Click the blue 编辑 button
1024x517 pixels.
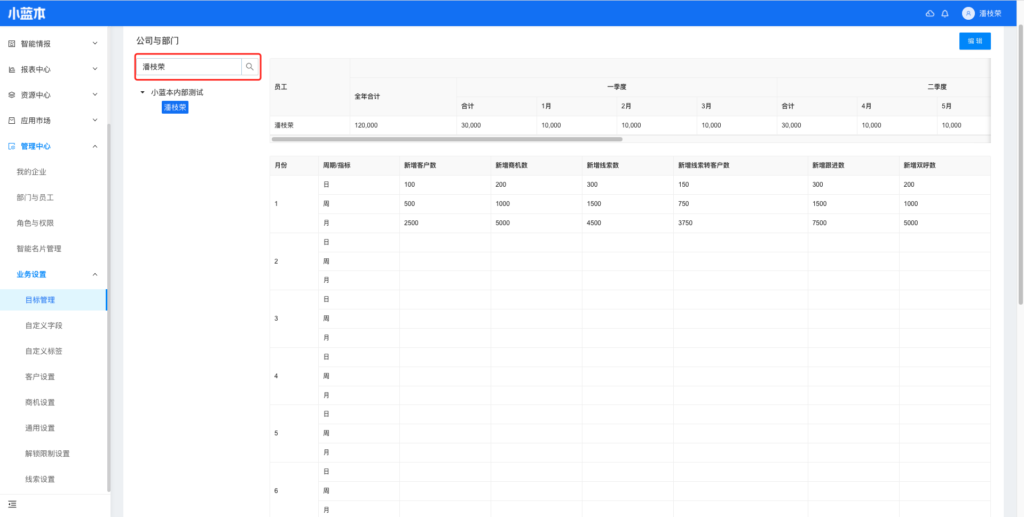[x=974, y=41]
